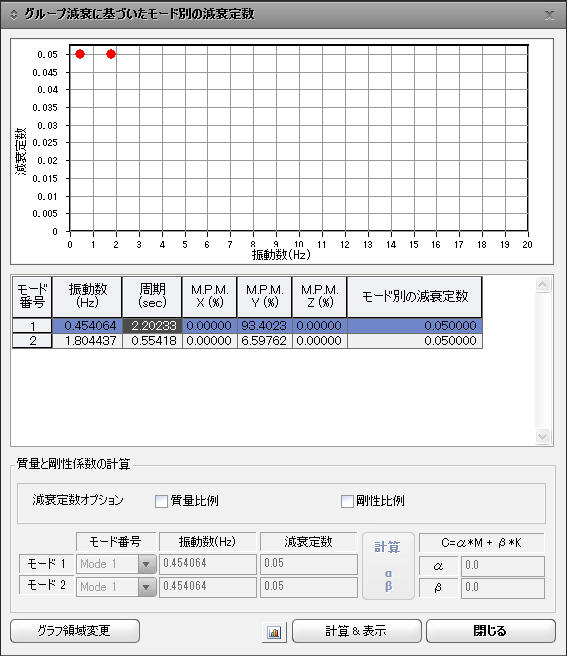The image size is (567, 656).
Task: Enable the 剛性比例 checkbox
Action: click(x=347, y=501)
